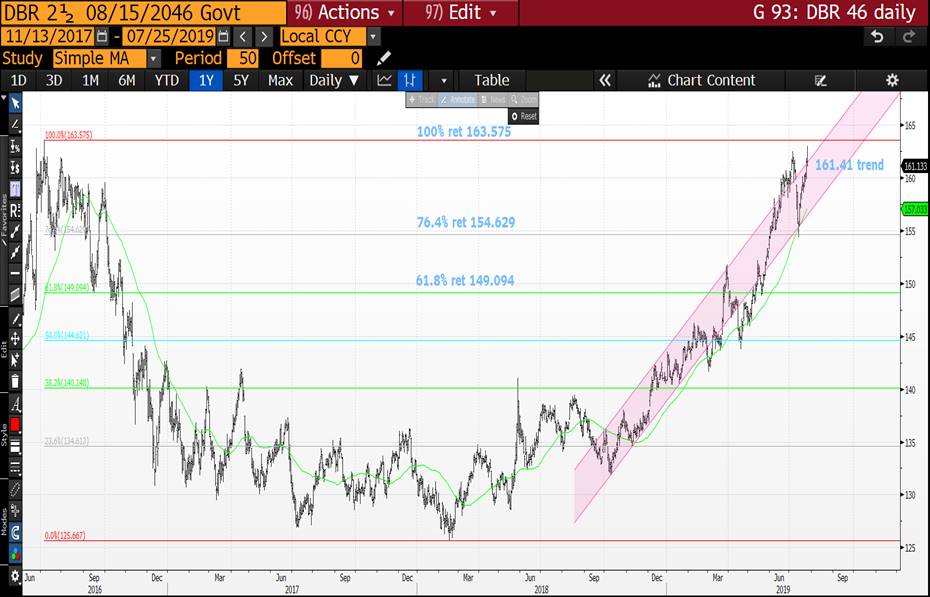This screenshot has width=930, height=597.
Task: Click the pencil icon next to Offset
Action: click(384, 58)
